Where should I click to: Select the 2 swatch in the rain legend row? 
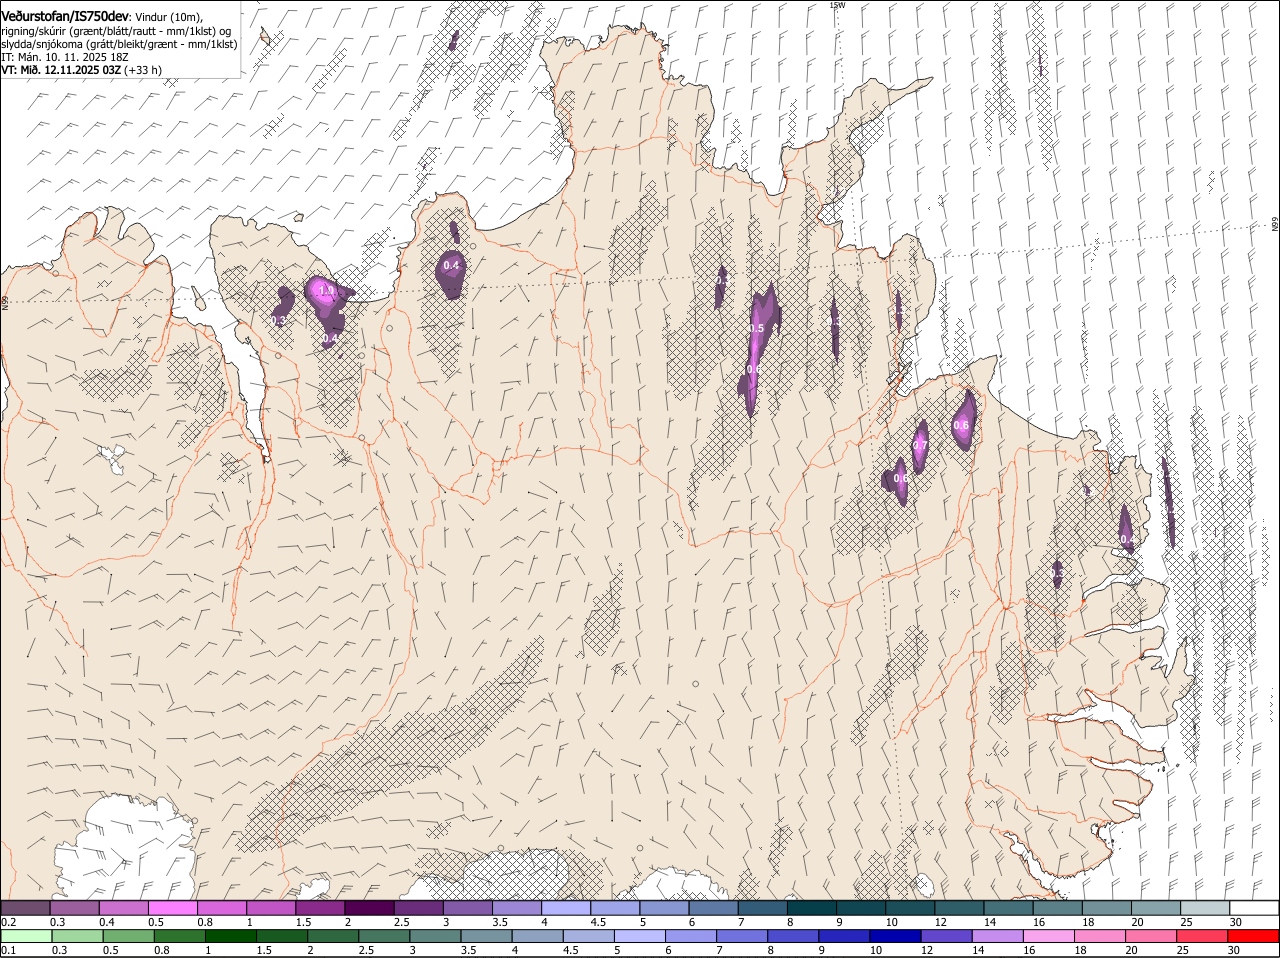(333, 937)
